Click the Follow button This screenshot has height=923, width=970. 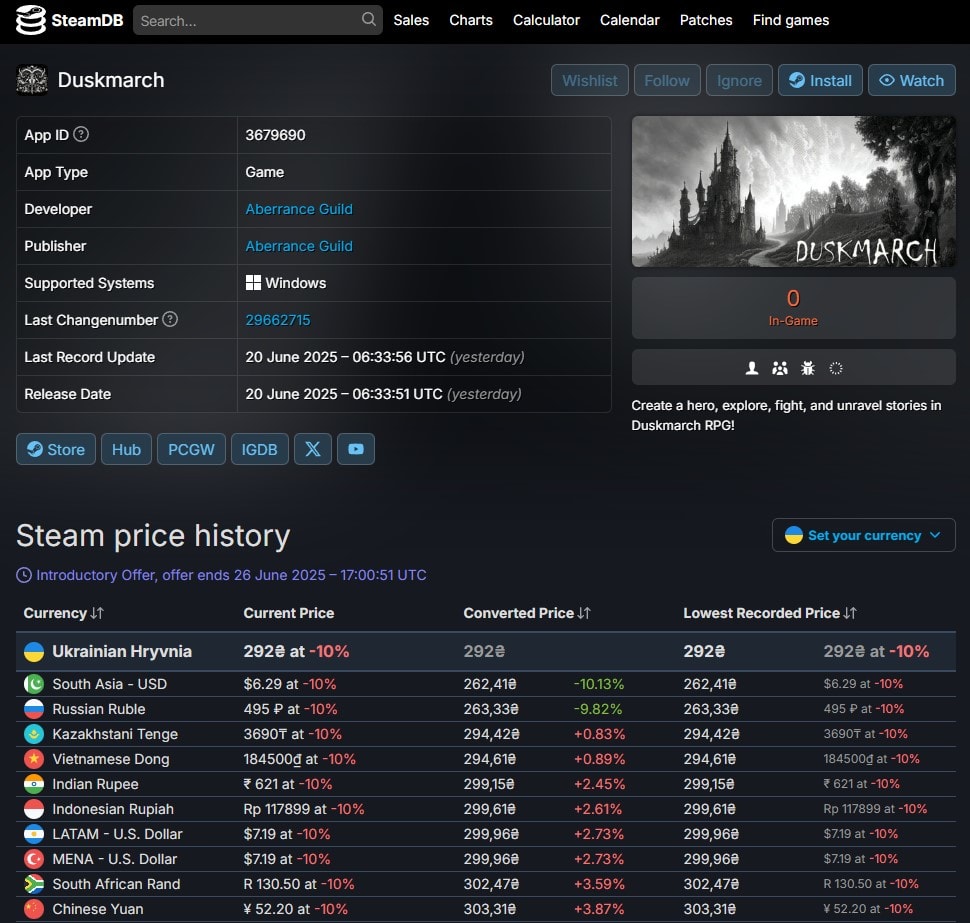click(x=667, y=80)
